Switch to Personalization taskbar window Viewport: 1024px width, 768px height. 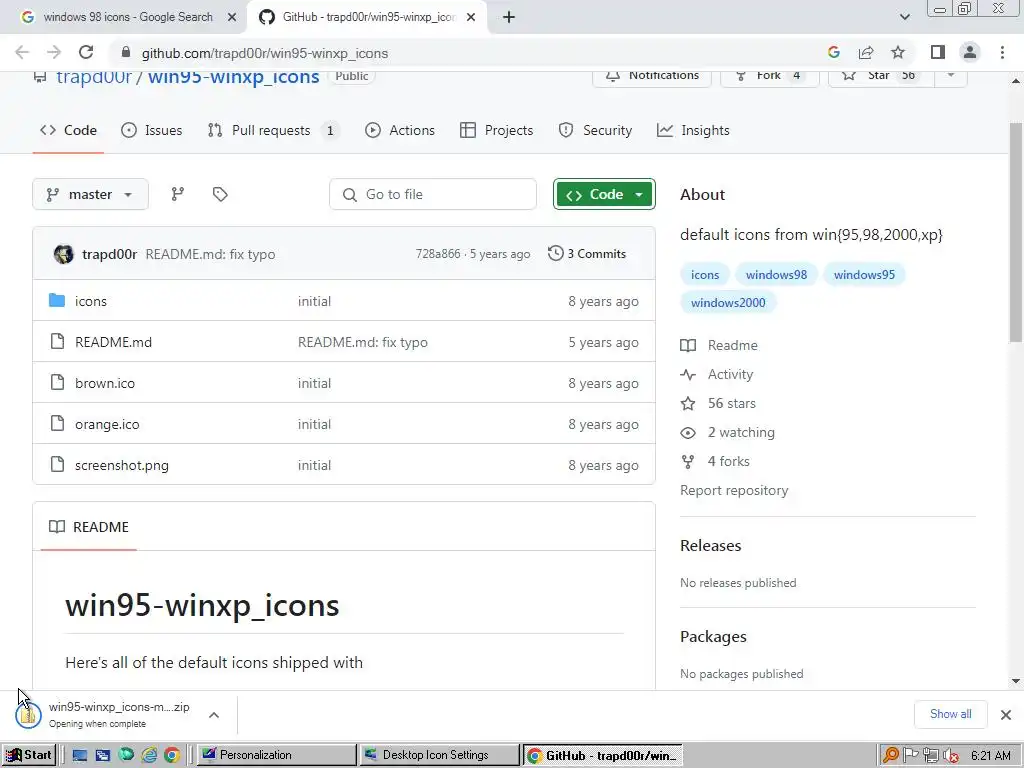[276, 755]
